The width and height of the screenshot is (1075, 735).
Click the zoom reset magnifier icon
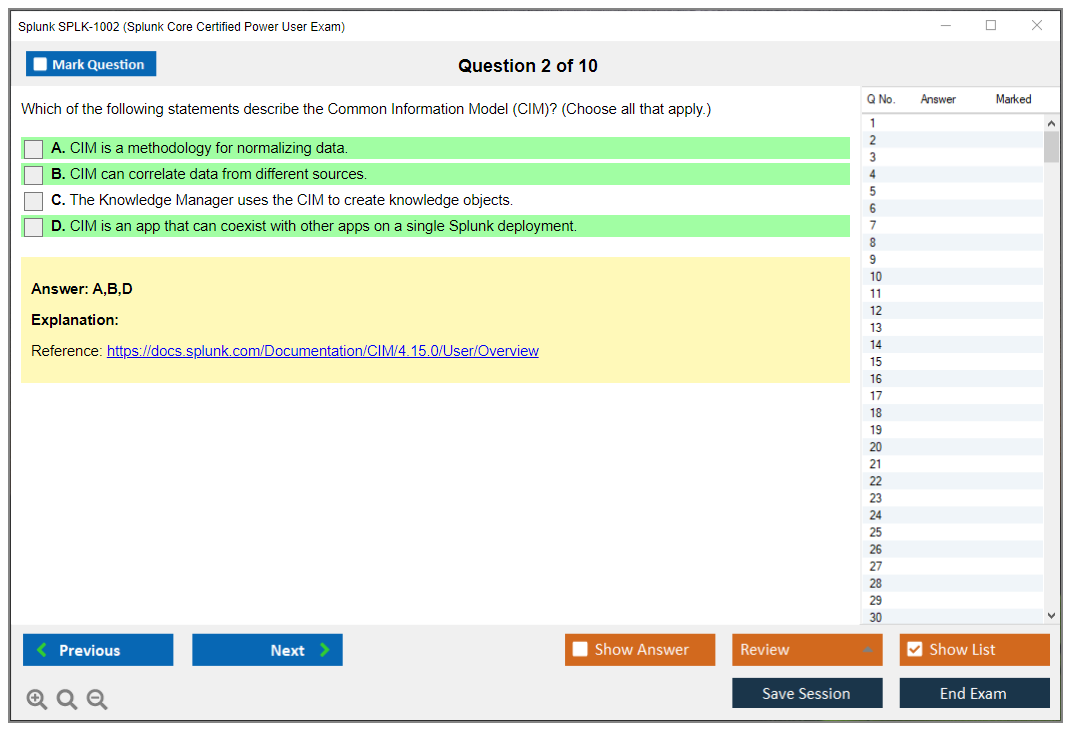67,700
